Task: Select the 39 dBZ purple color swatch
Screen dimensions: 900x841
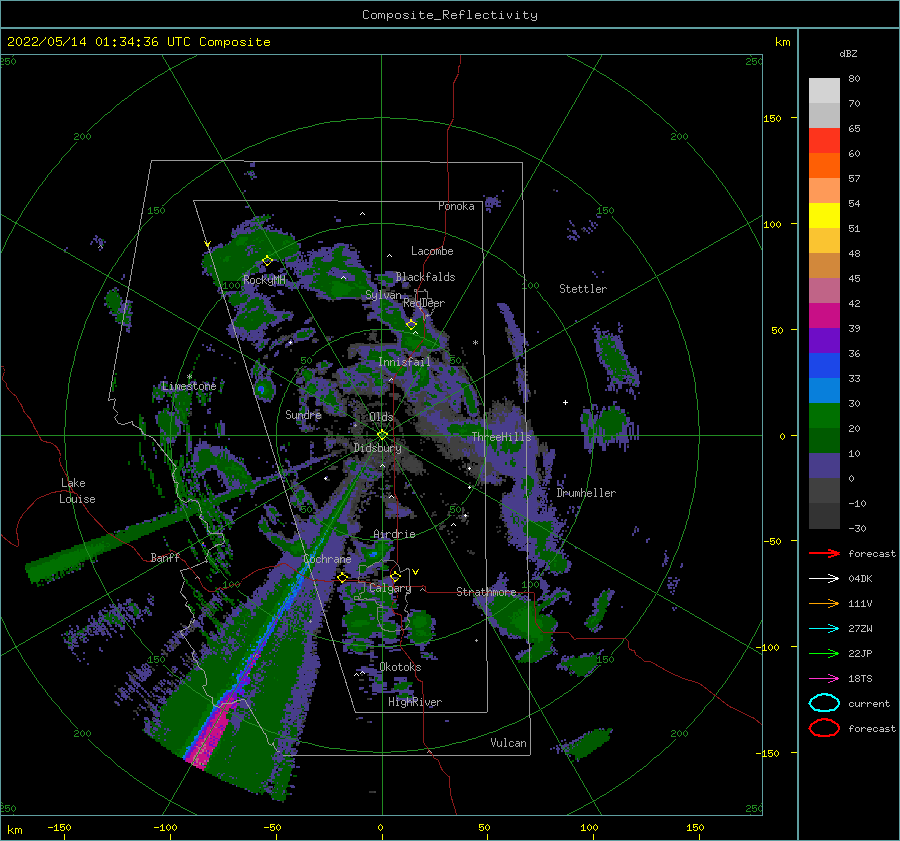Action: click(x=824, y=340)
